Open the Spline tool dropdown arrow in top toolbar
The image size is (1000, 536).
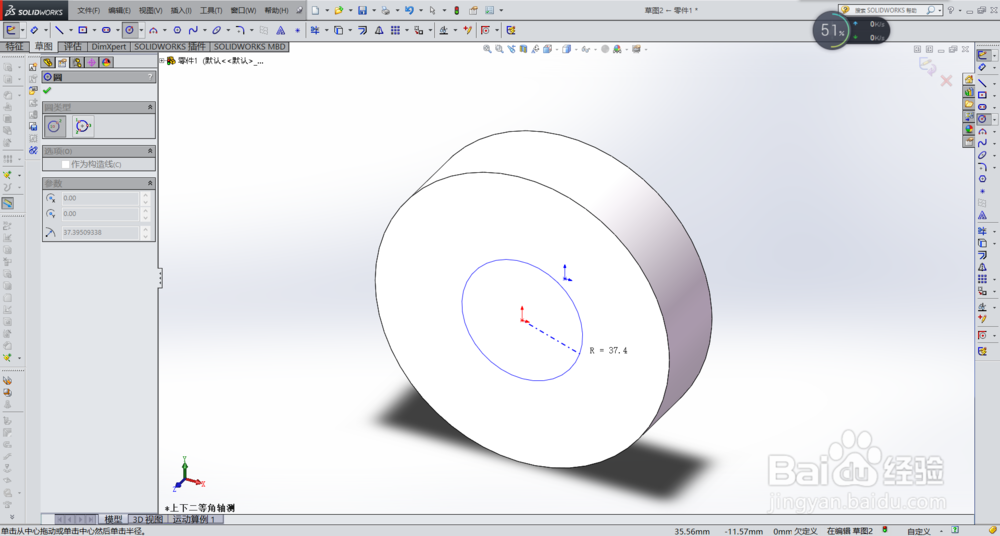pos(204,30)
